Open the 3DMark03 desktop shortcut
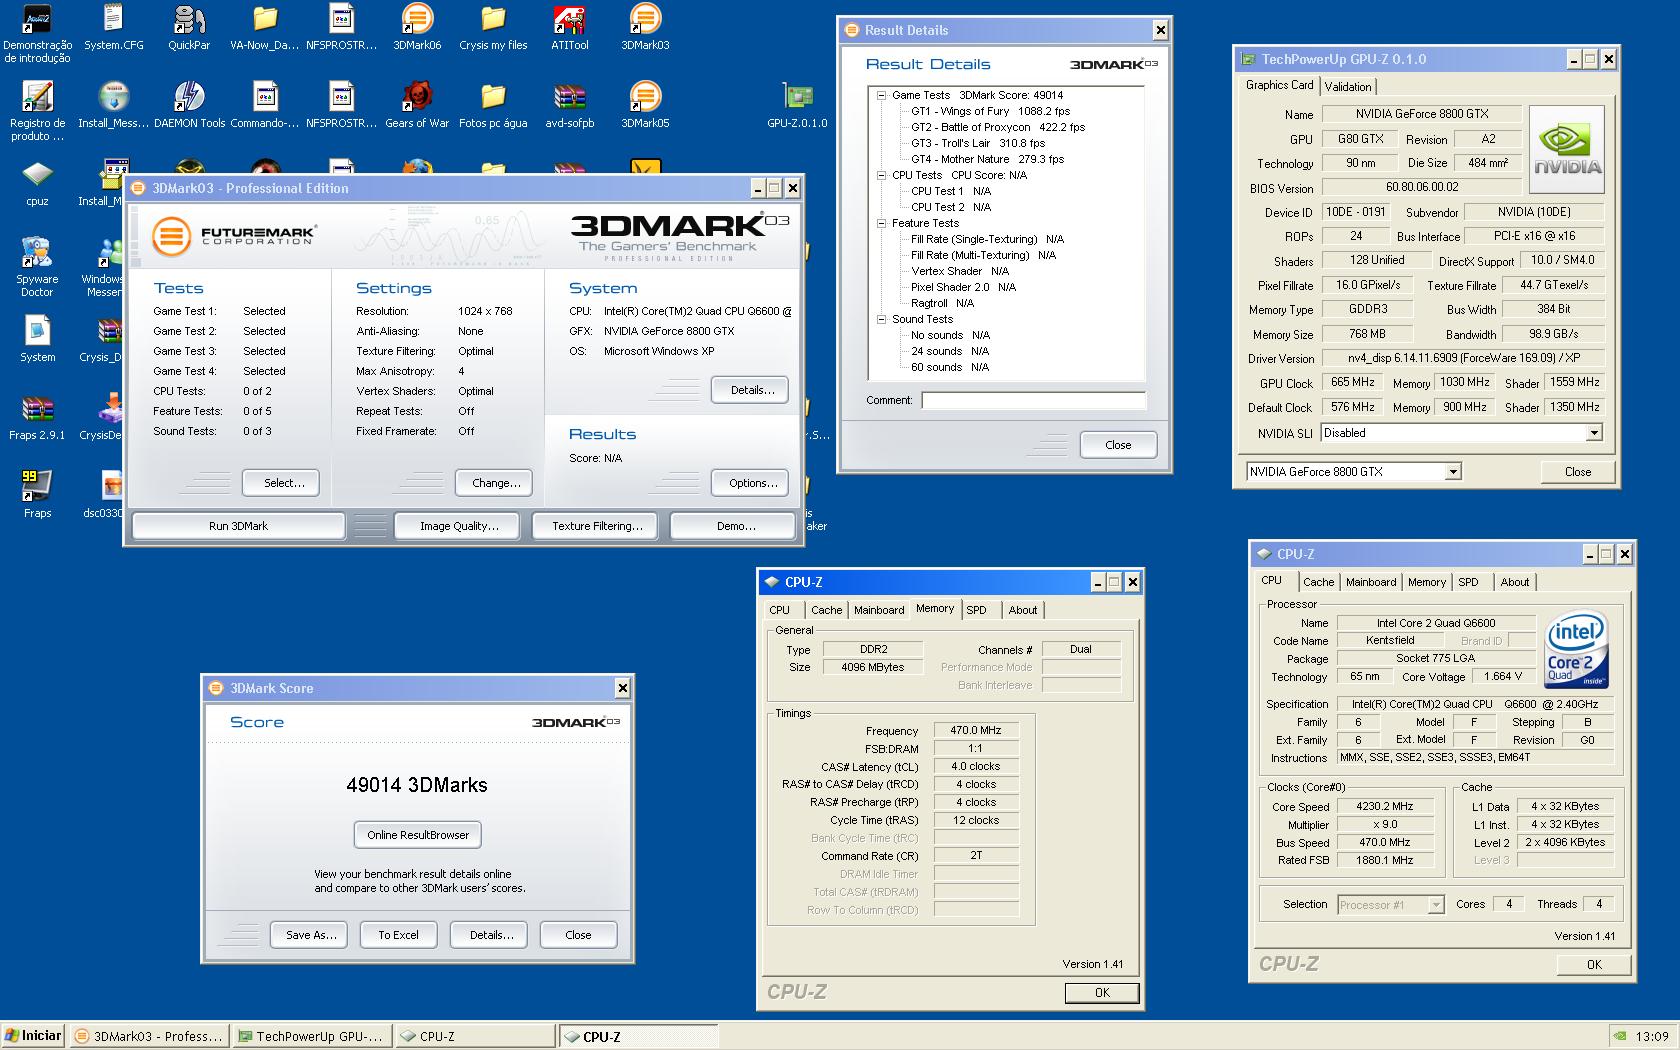This screenshot has height=1050, width=1680. [x=645, y=27]
